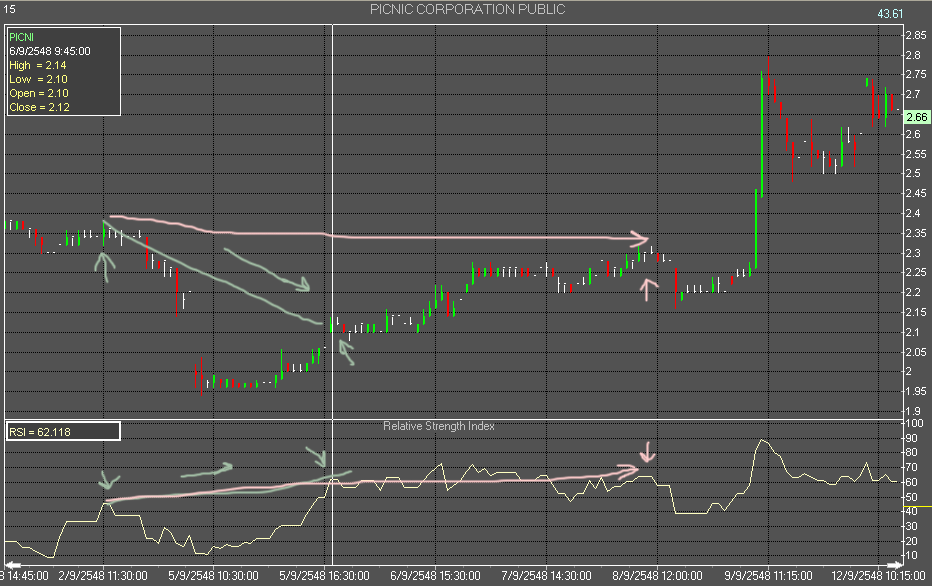Select the Relative Strength Index panel title
The image size is (932, 586).
pyautogui.click(x=439, y=426)
